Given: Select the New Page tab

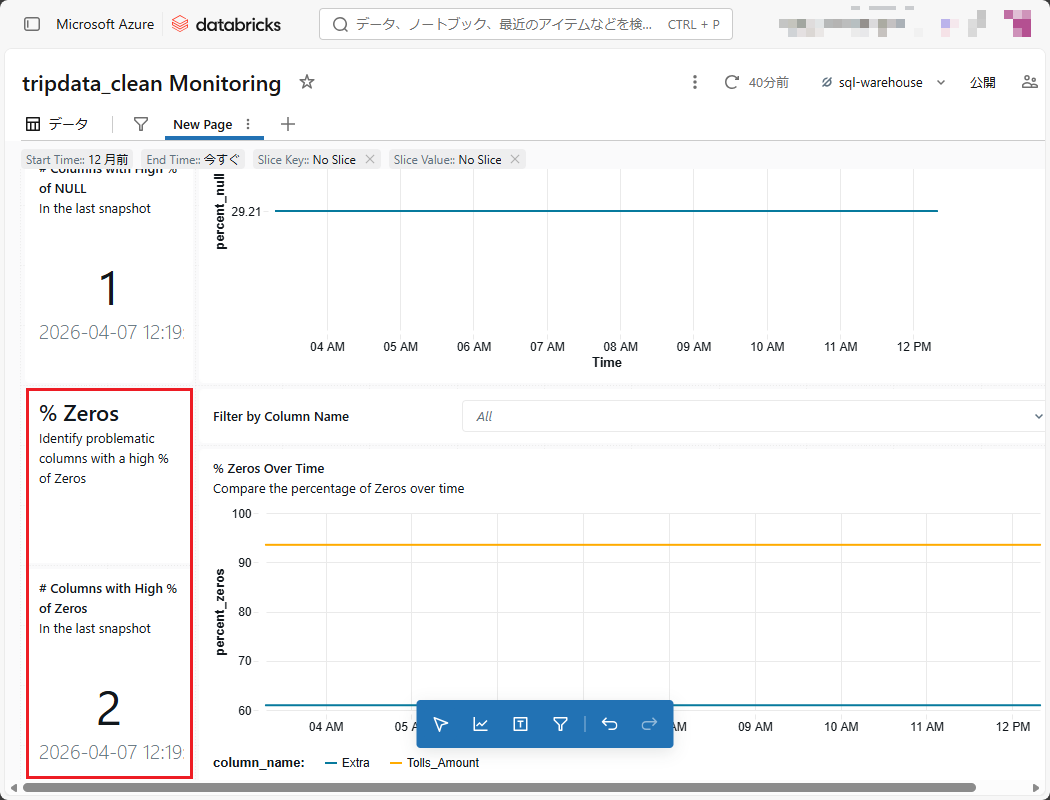Looking at the screenshot, I should (x=202, y=124).
